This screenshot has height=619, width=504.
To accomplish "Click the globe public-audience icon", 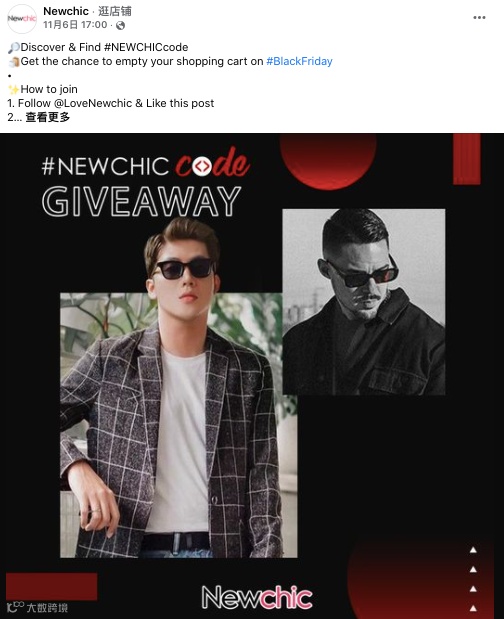I will (x=120, y=26).
